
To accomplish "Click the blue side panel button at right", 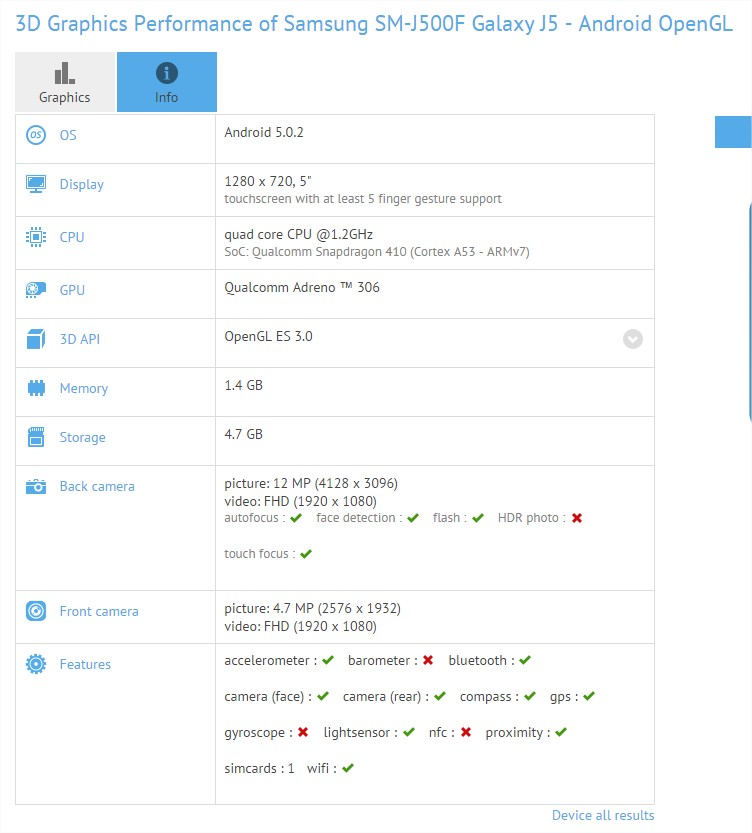I will coord(733,132).
